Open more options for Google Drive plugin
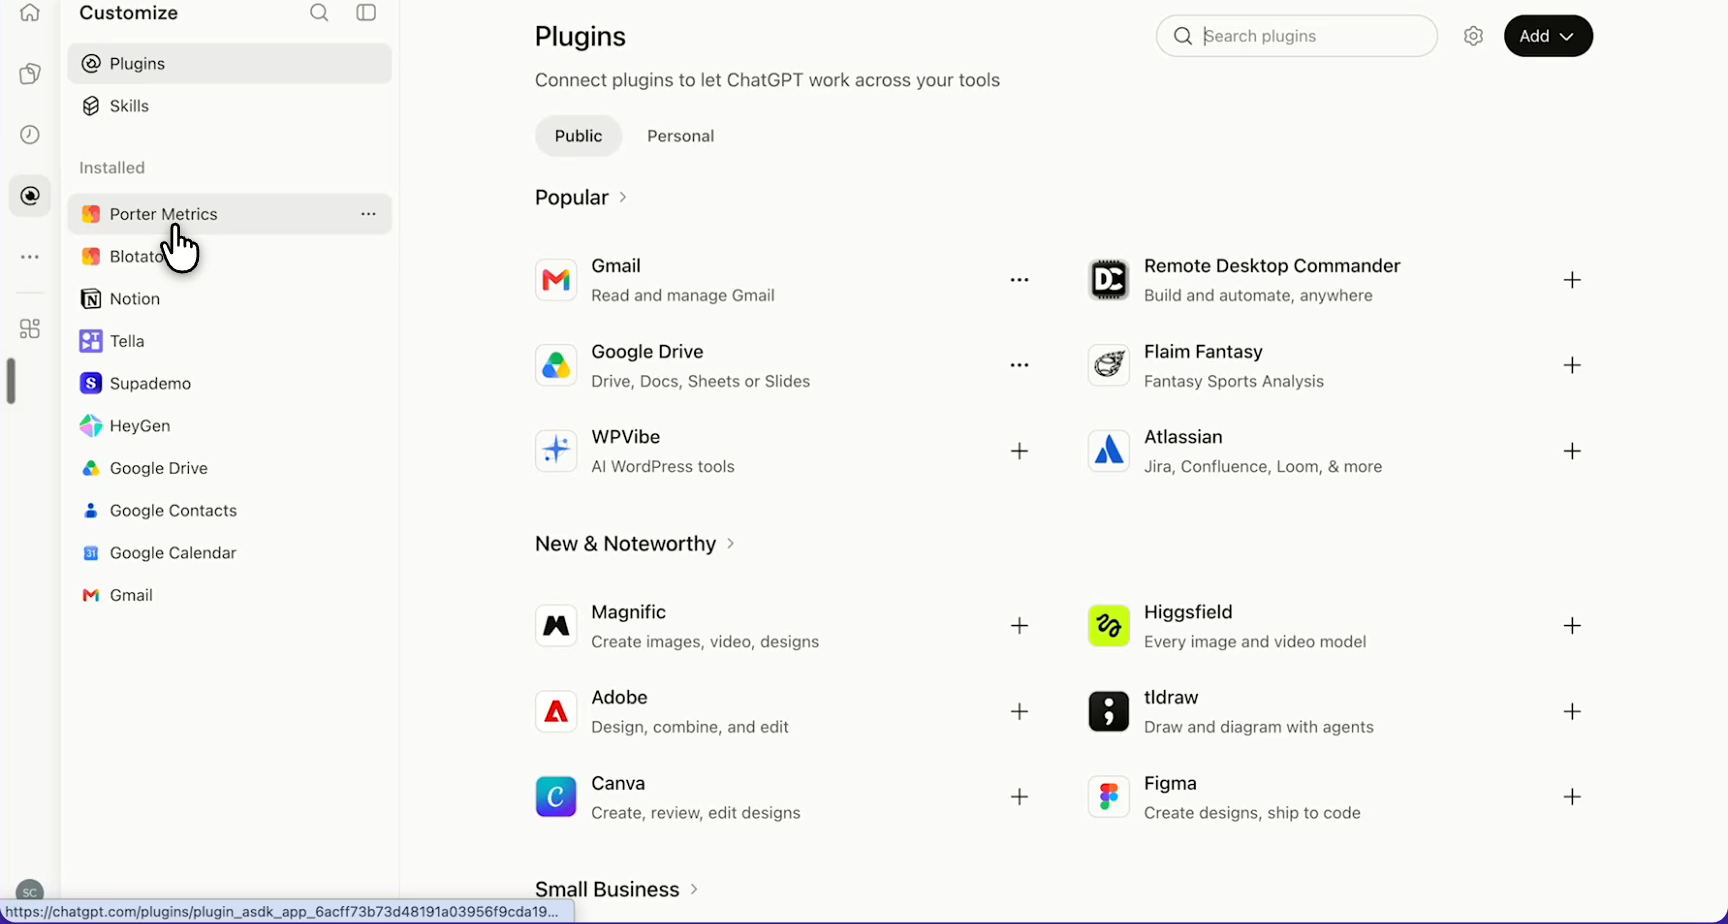 (x=1019, y=366)
